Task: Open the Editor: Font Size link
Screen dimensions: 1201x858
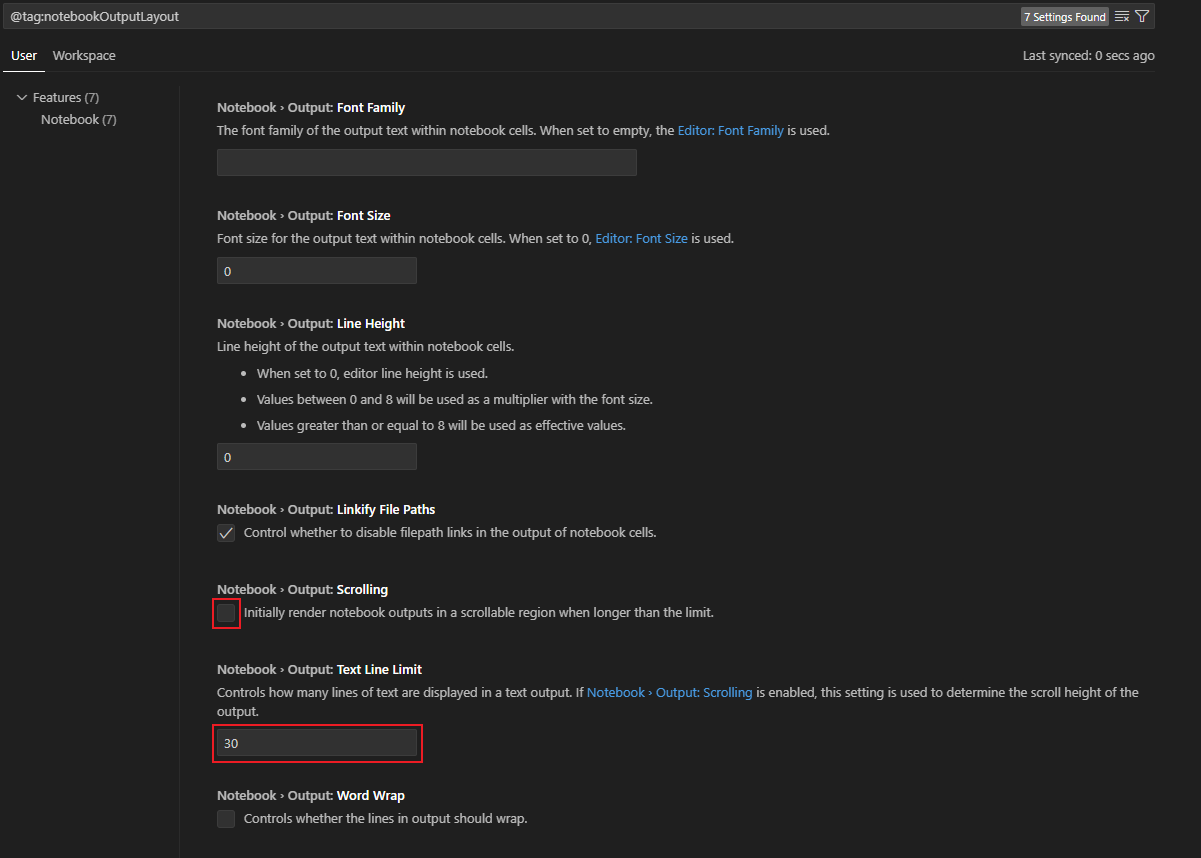Action: (x=641, y=238)
